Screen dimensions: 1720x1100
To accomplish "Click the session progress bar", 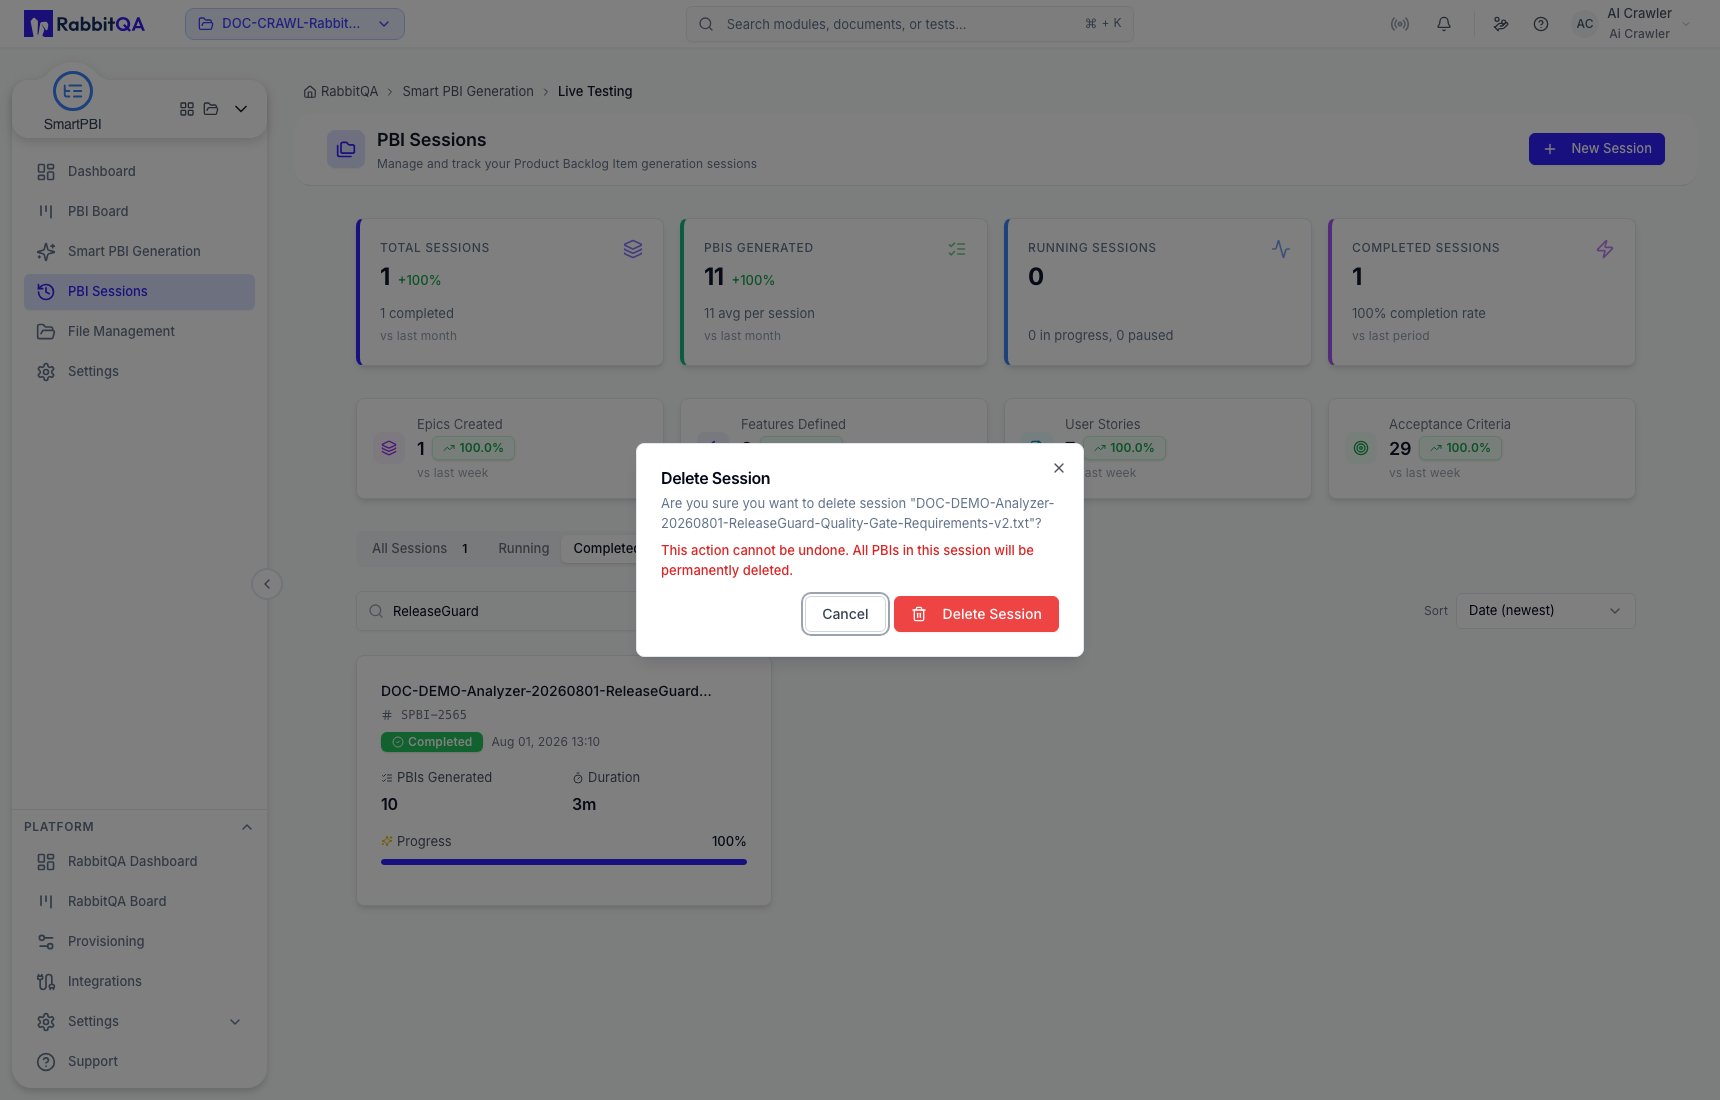I will 564,862.
